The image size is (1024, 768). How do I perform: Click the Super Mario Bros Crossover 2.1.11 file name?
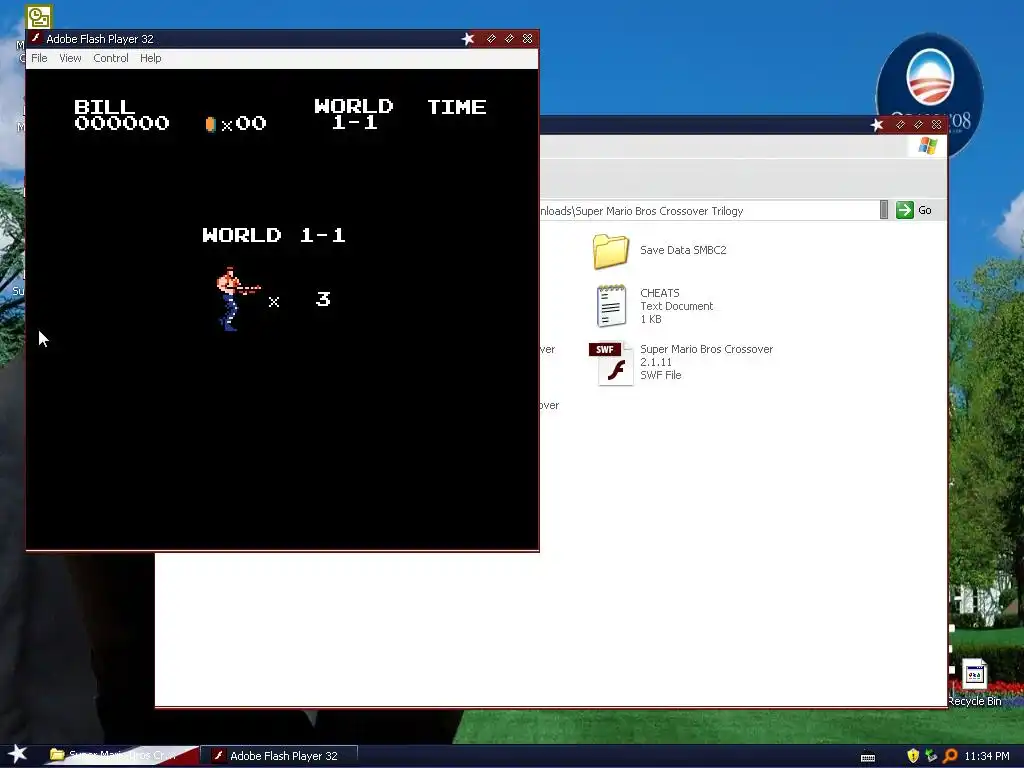point(707,355)
